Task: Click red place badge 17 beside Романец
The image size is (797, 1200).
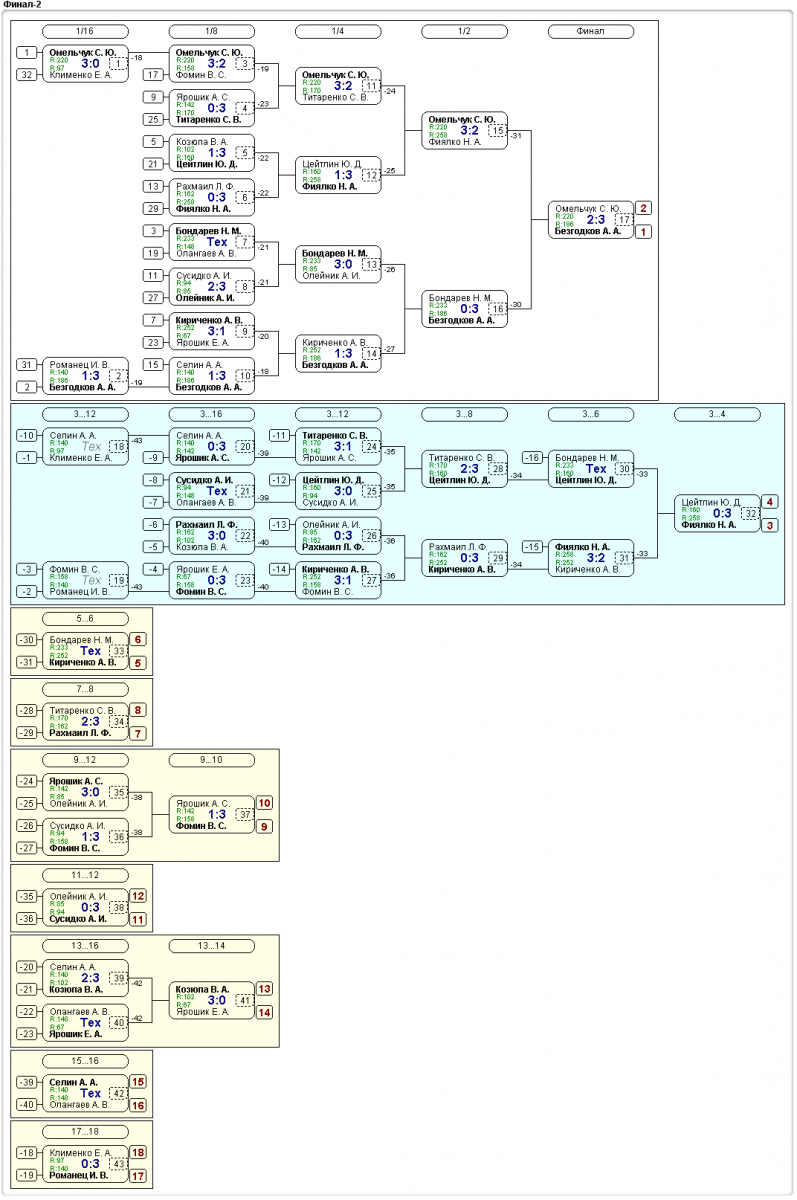Action: coord(139,1176)
